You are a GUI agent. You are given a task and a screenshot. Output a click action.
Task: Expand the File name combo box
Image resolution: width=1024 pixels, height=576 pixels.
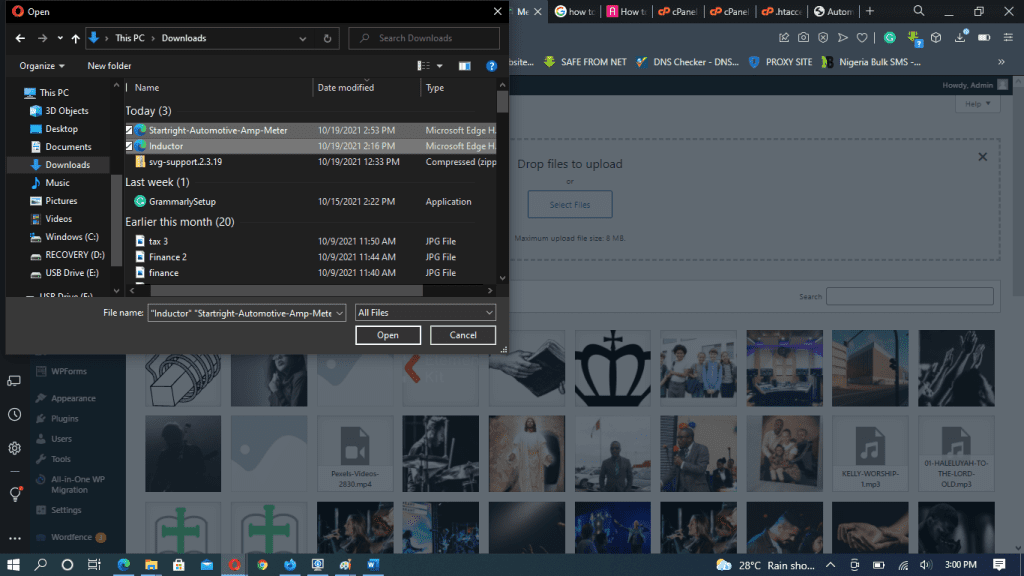pos(340,313)
